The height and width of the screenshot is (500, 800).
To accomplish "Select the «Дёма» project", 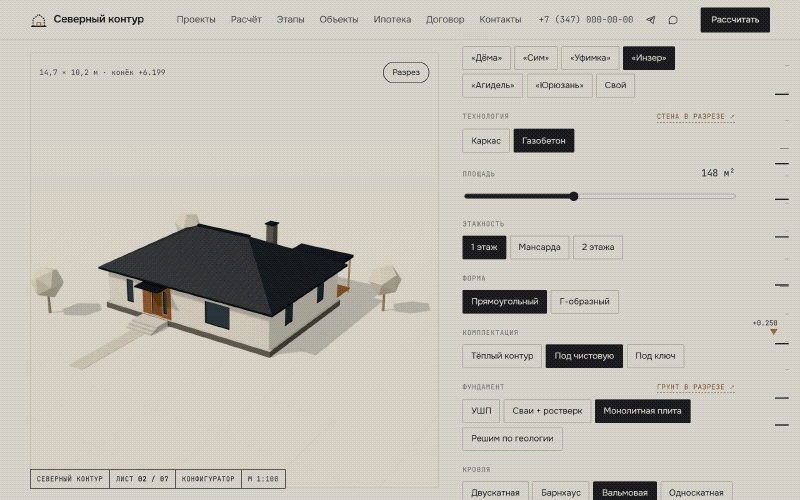I will [x=486, y=58].
